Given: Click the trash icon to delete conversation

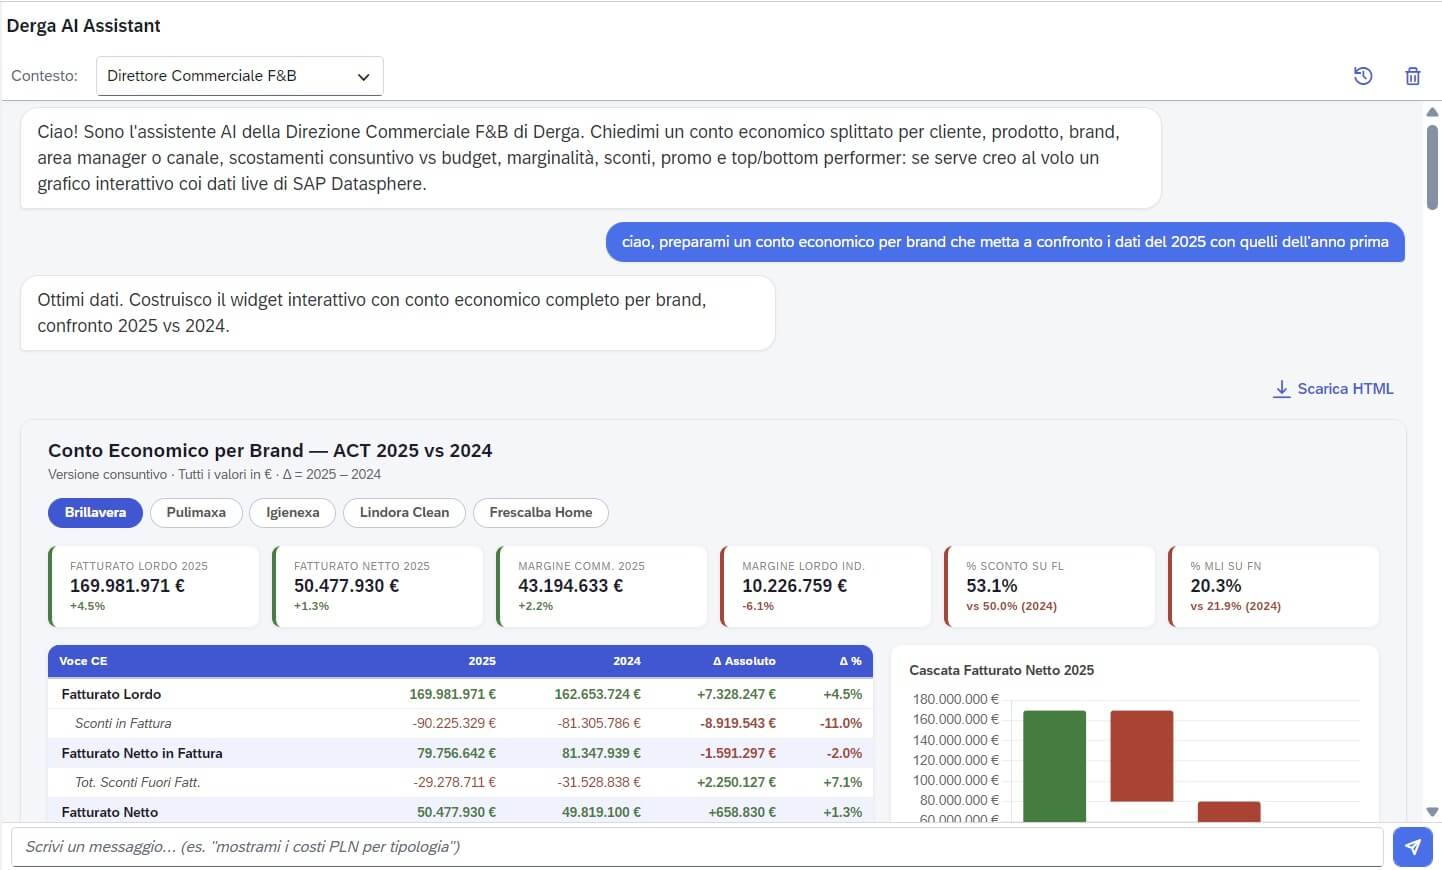Looking at the screenshot, I should point(1413,76).
